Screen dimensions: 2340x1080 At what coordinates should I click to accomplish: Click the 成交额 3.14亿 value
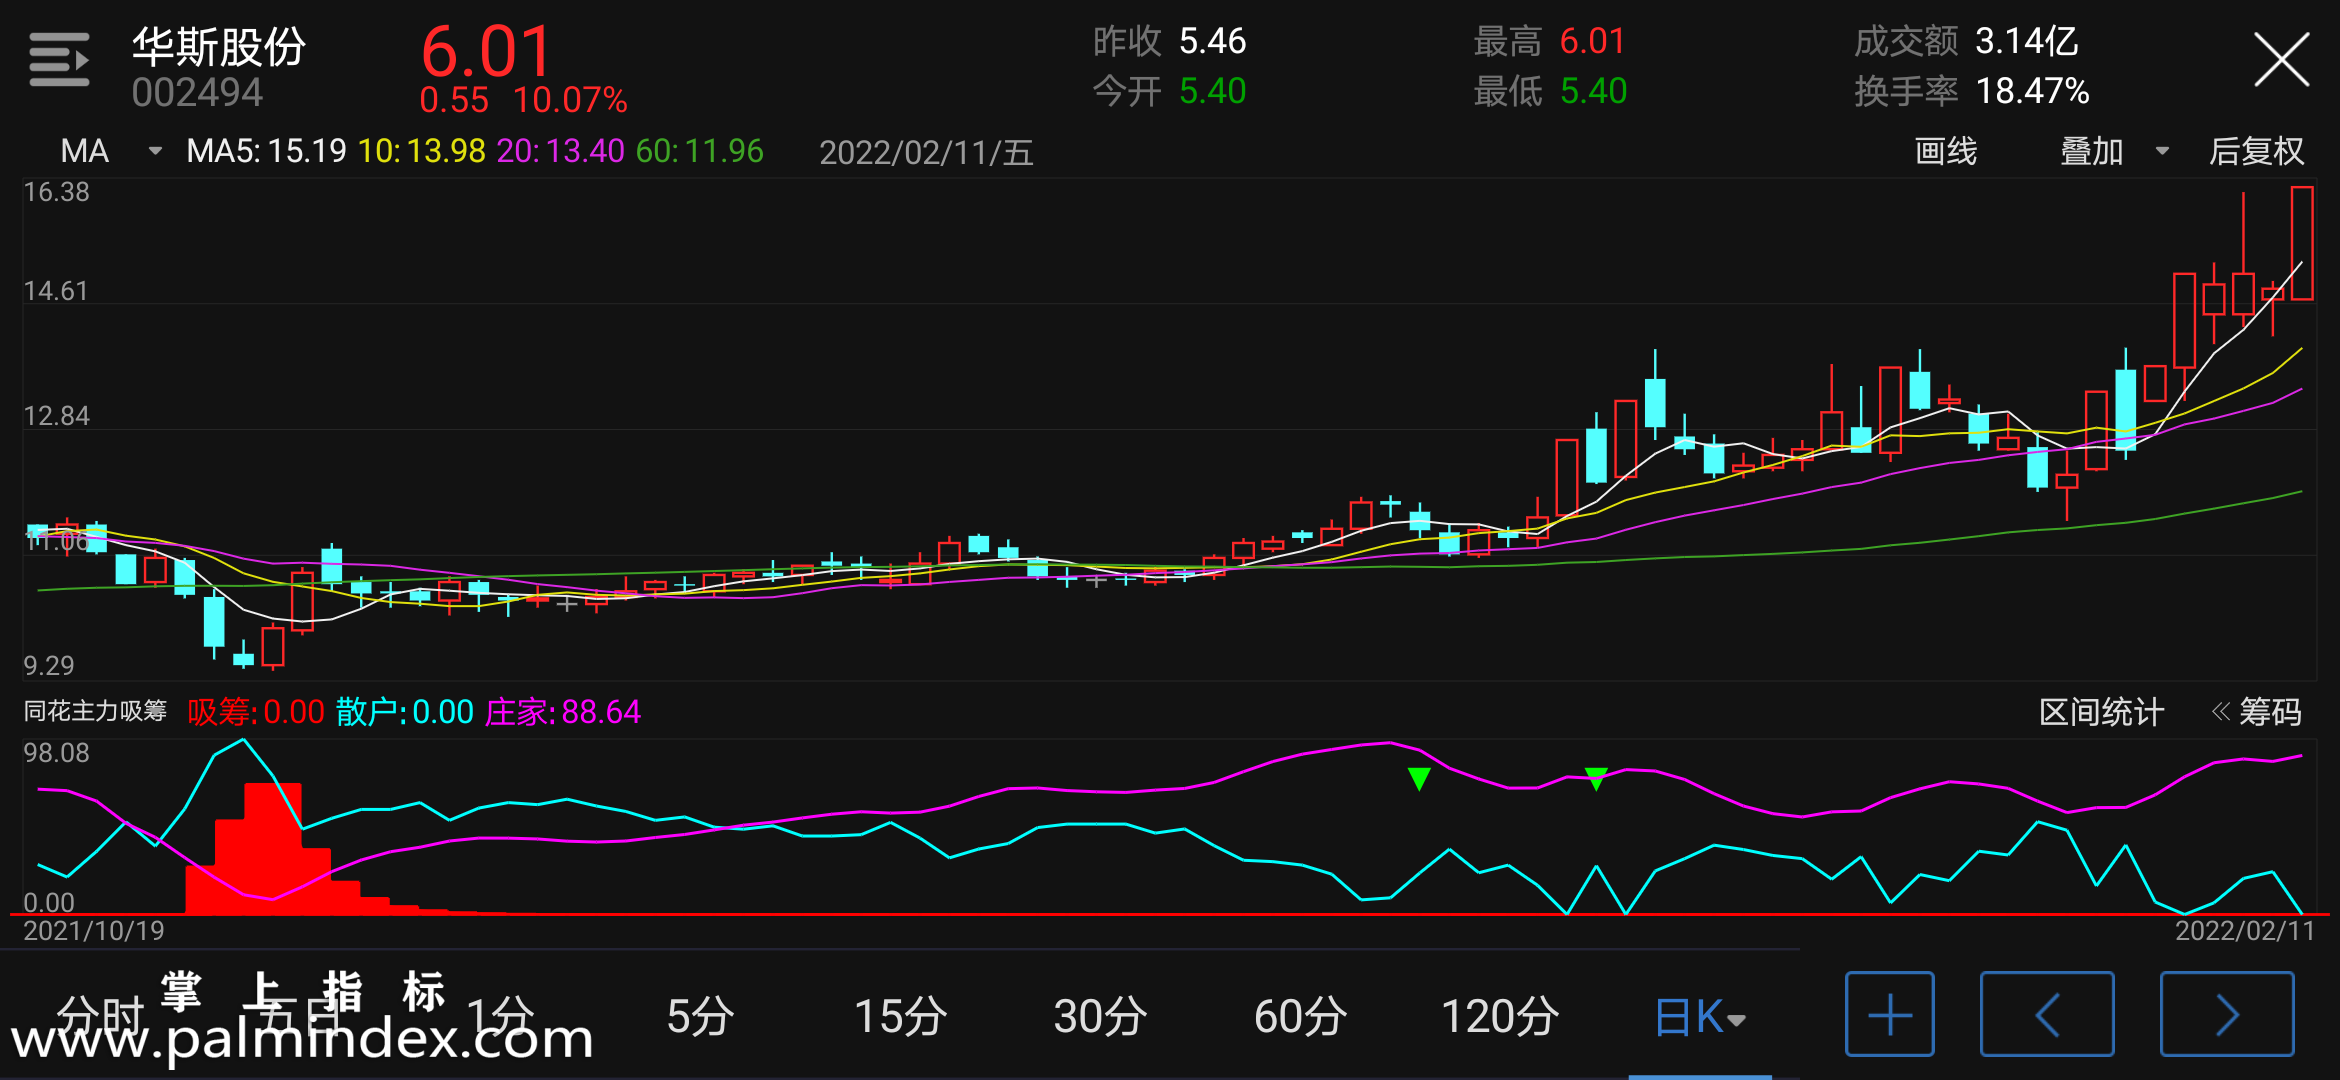(x=1966, y=41)
